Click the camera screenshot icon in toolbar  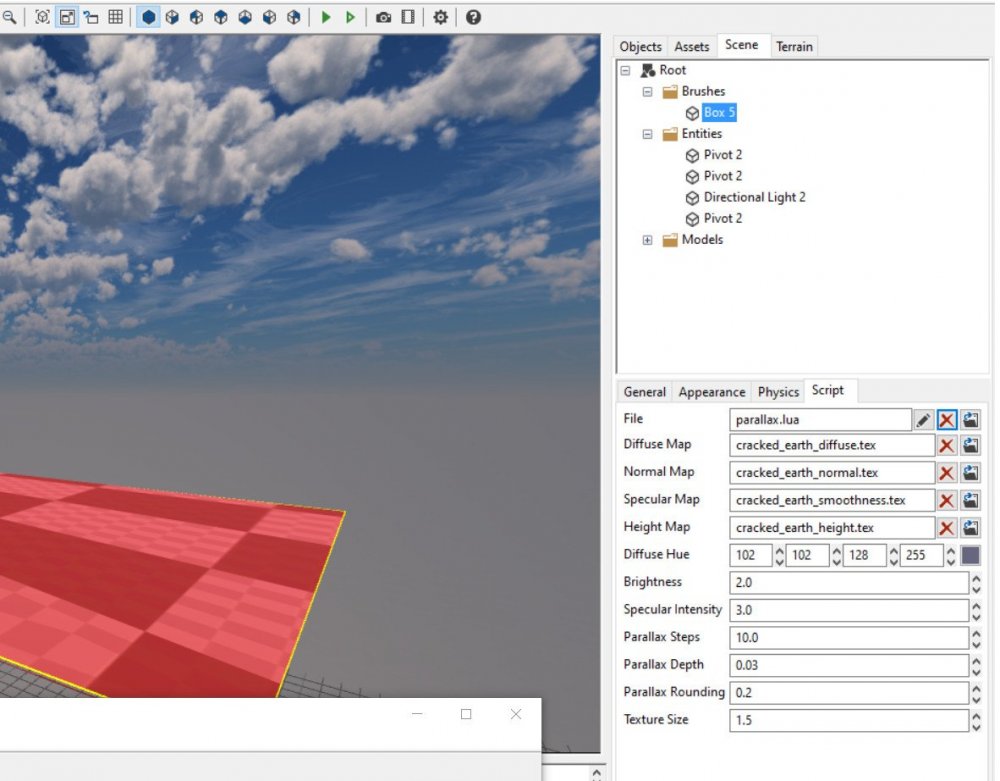pyautogui.click(x=383, y=17)
